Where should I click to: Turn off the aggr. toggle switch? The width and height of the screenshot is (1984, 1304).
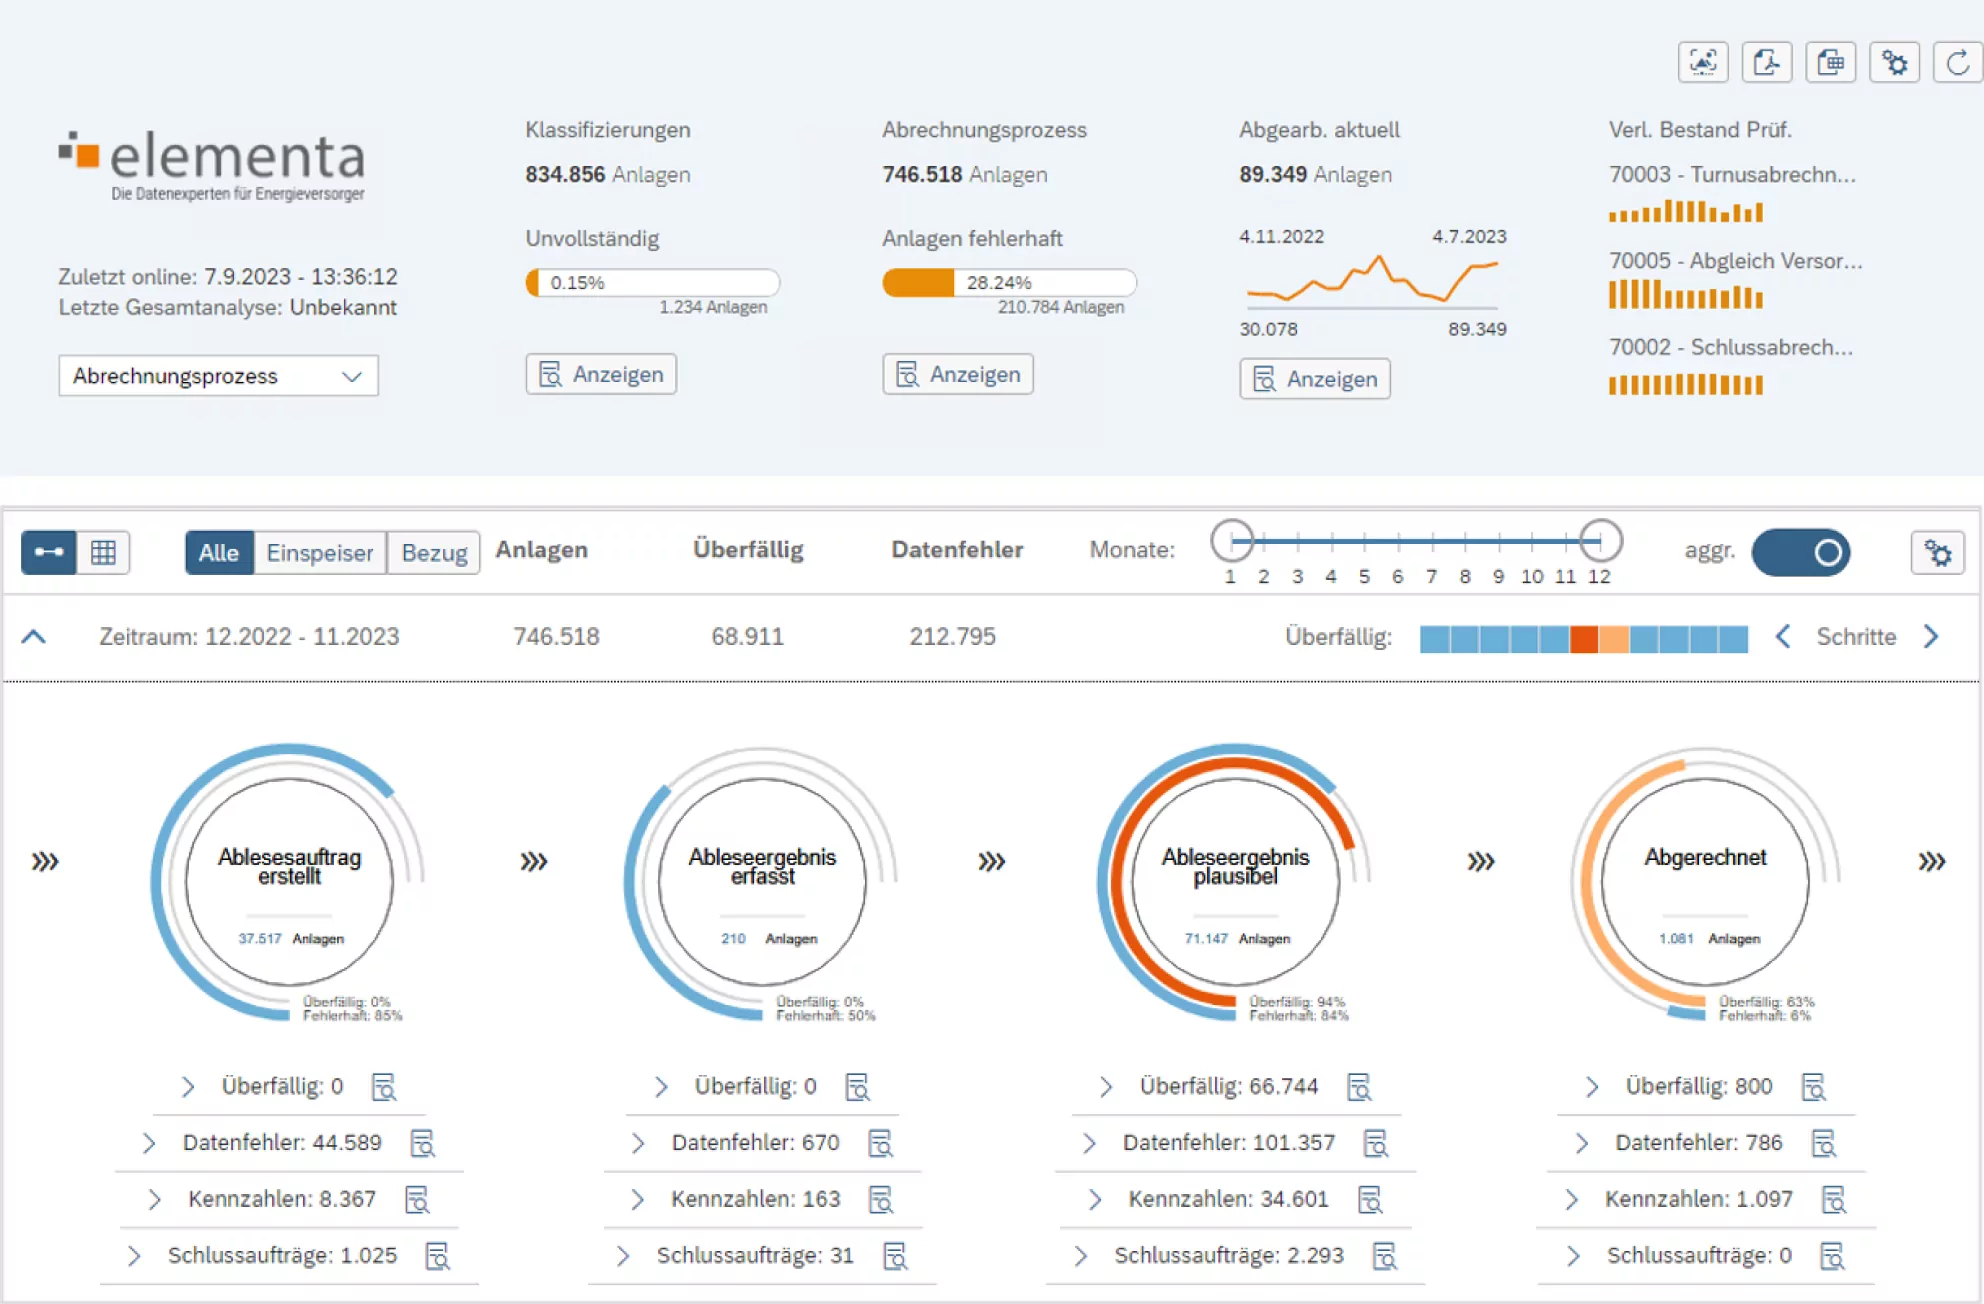tap(1800, 552)
